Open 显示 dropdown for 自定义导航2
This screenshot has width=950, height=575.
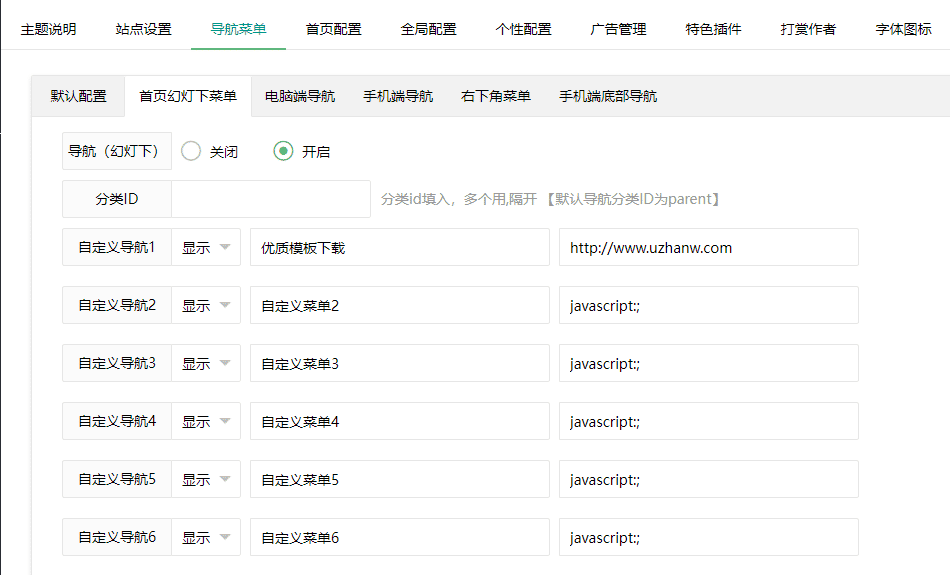click(206, 305)
